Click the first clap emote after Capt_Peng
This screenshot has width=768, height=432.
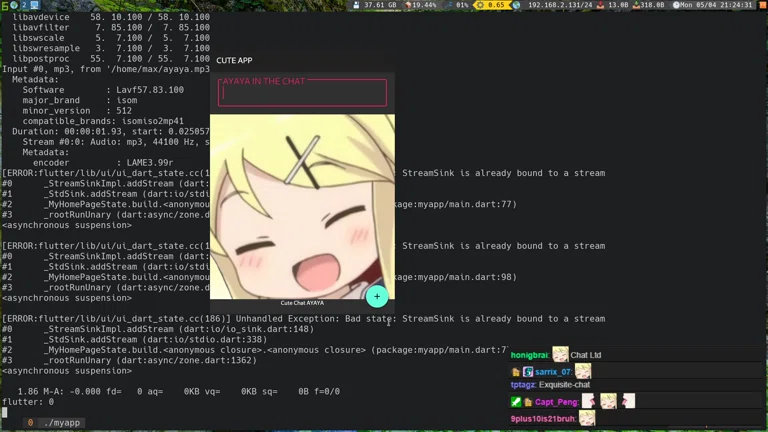click(588, 401)
